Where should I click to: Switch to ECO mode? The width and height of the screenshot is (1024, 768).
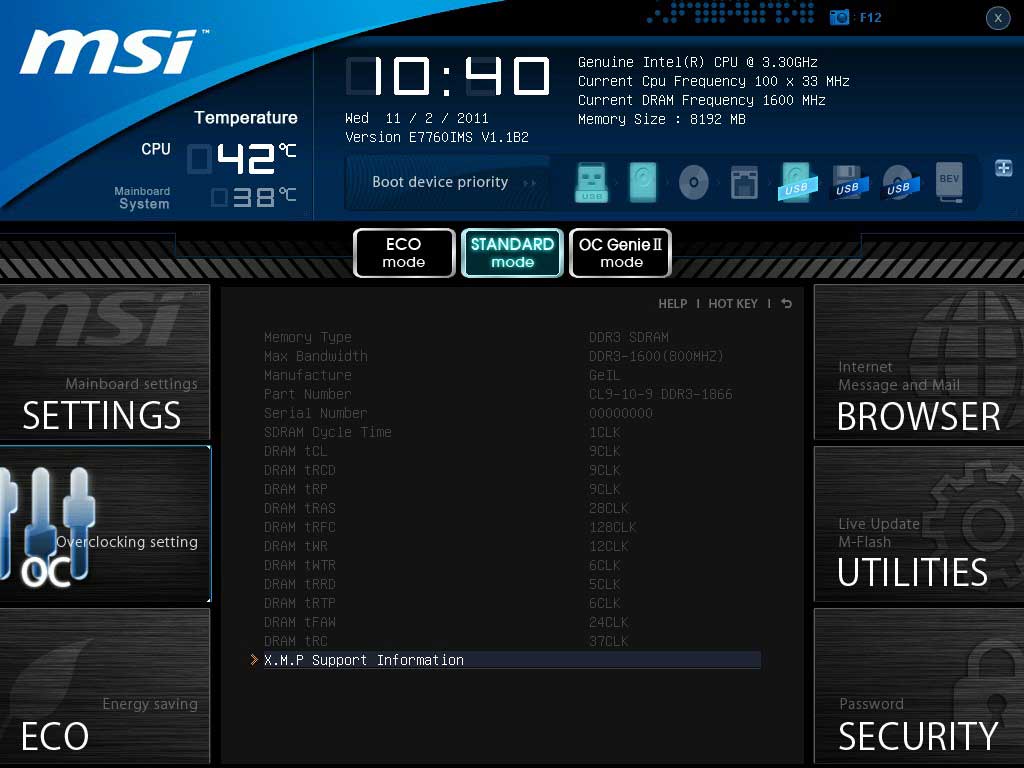[x=404, y=253]
